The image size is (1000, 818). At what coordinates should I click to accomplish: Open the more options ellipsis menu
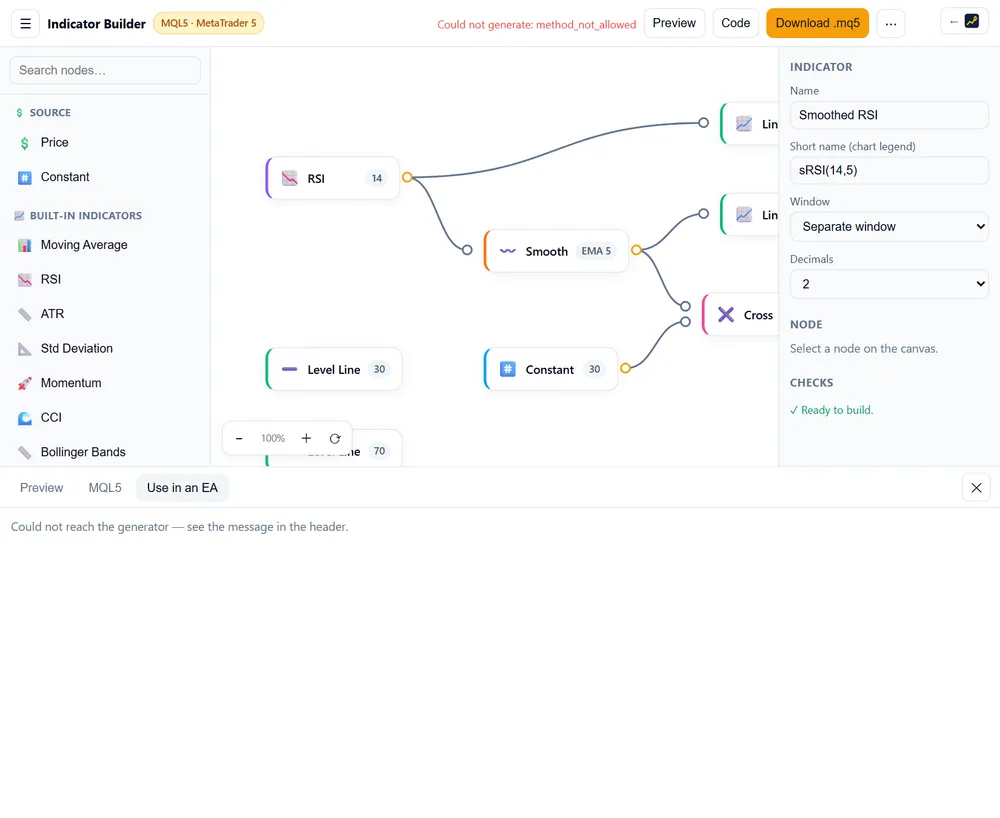(891, 24)
